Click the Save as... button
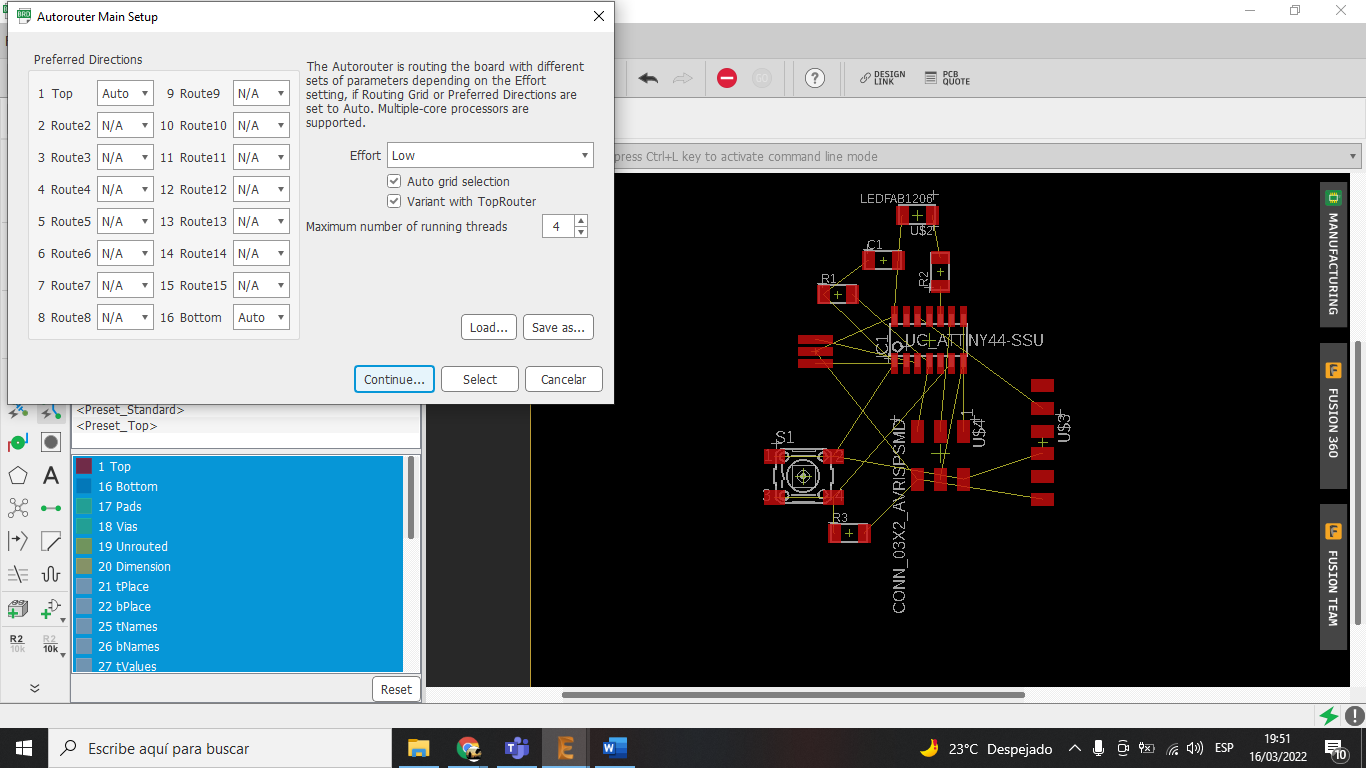1366x768 pixels. point(558,327)
